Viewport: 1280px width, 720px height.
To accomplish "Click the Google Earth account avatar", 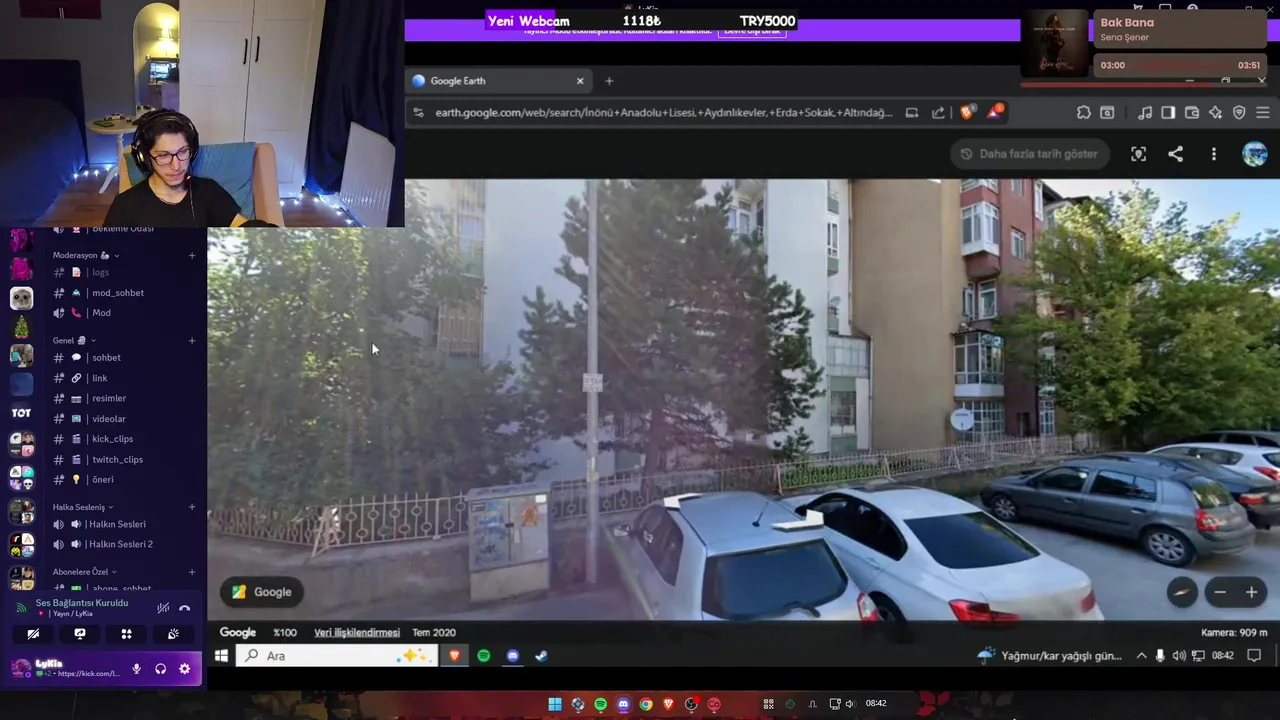I will coord(1255,154).
